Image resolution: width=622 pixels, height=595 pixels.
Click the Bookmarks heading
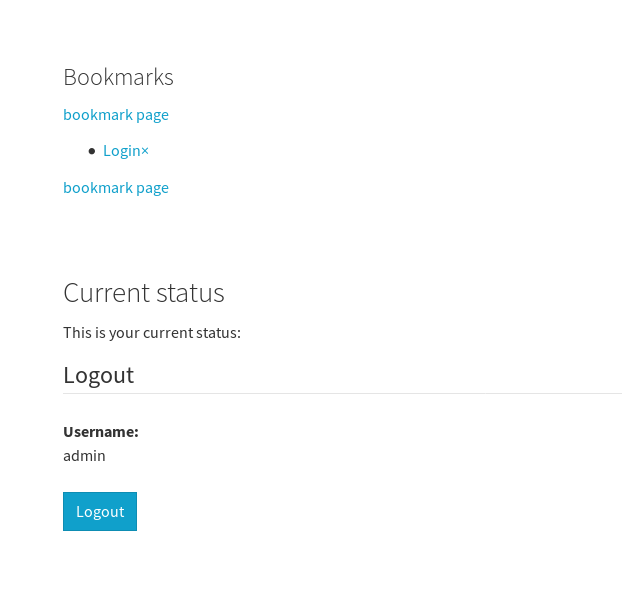pyautogui.click(x=118, y=77)
